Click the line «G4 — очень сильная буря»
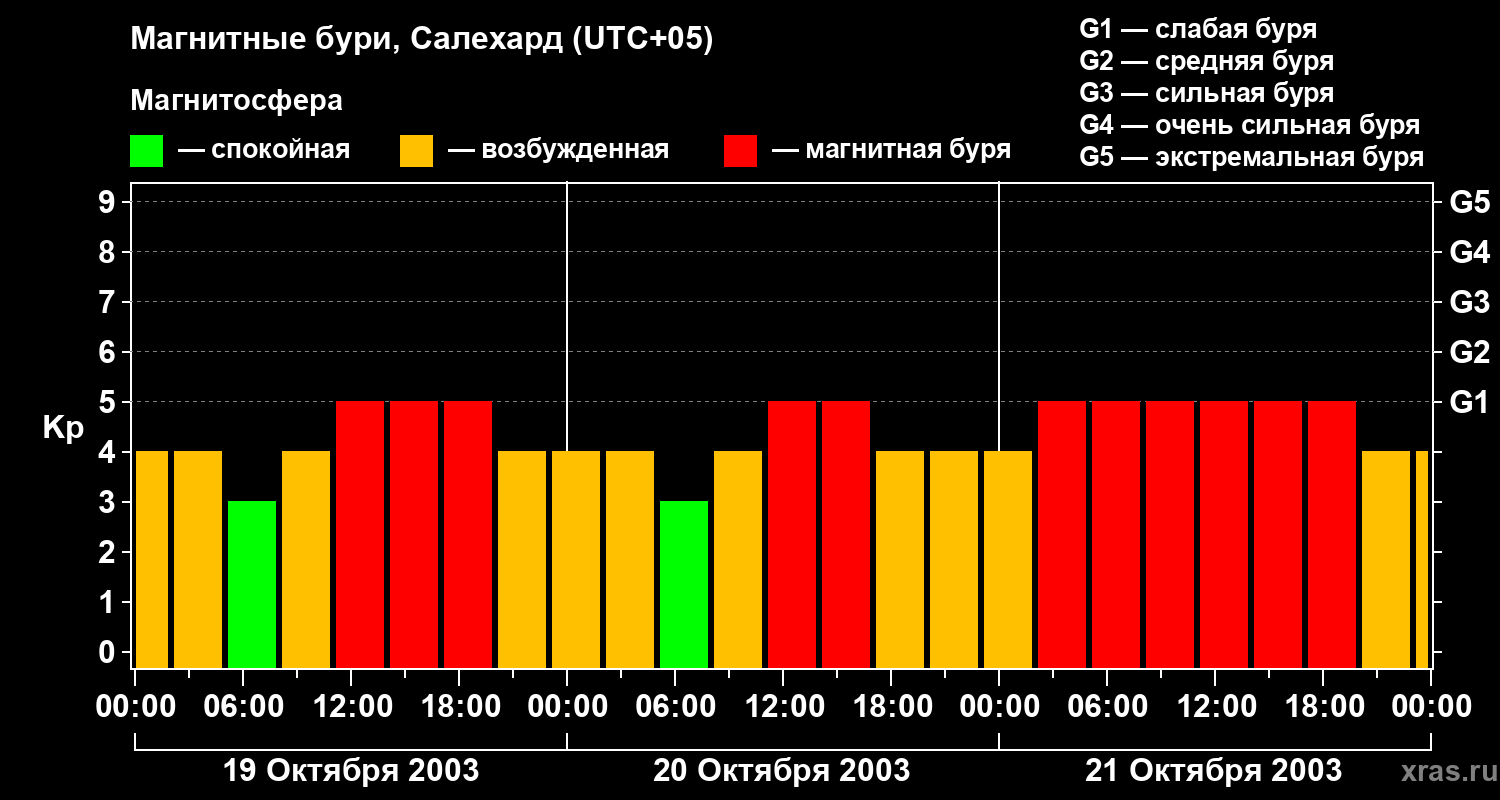Image resolution: width=1500 pixels, height=800 pixels. [x=1249, y=125]
